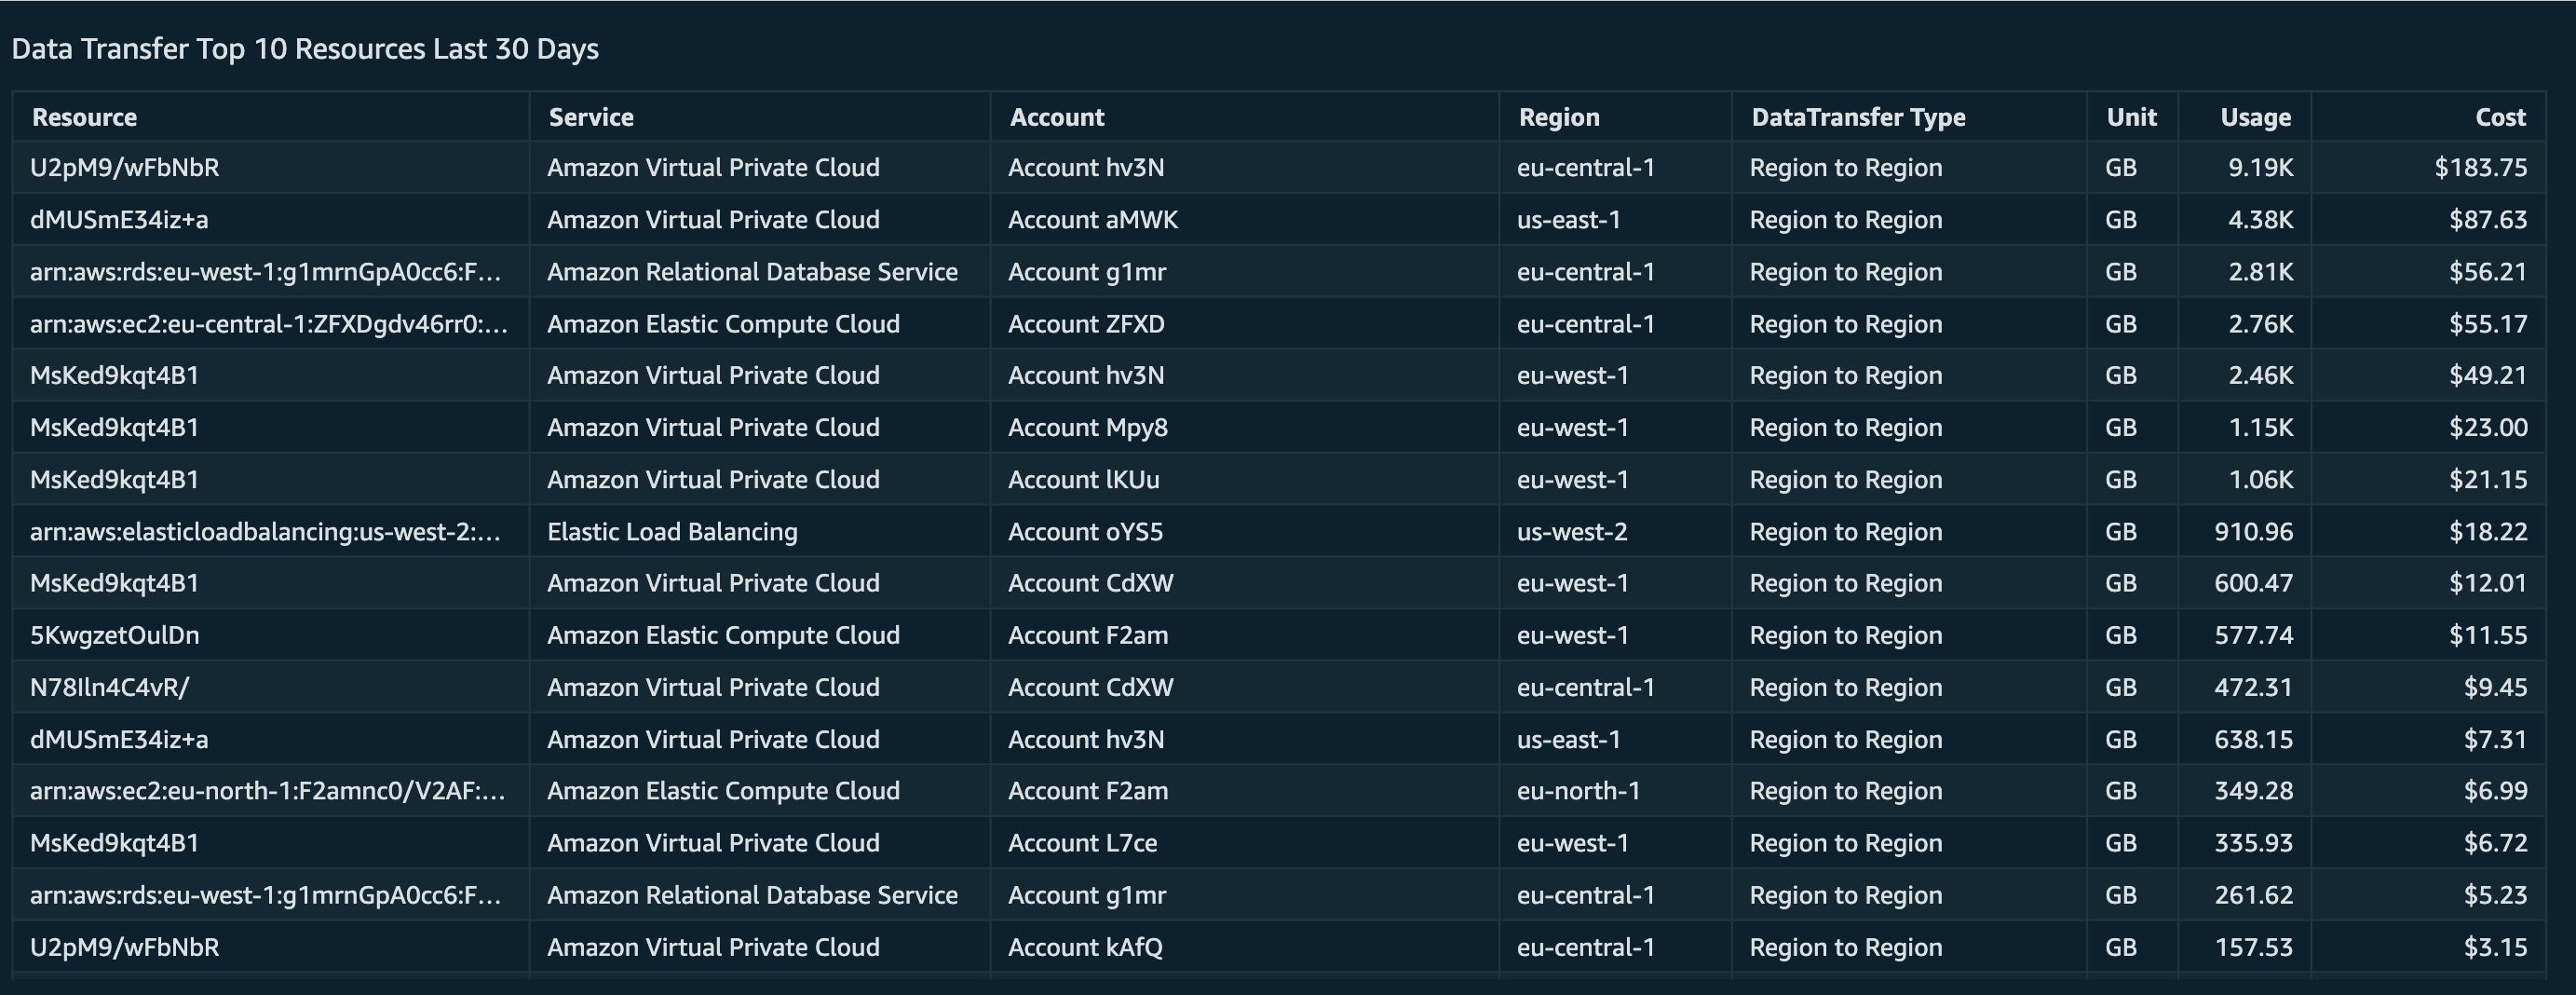The image size is (2576, 995).
Task: Sort the table by the Usage column
Action: (2254, 116)
